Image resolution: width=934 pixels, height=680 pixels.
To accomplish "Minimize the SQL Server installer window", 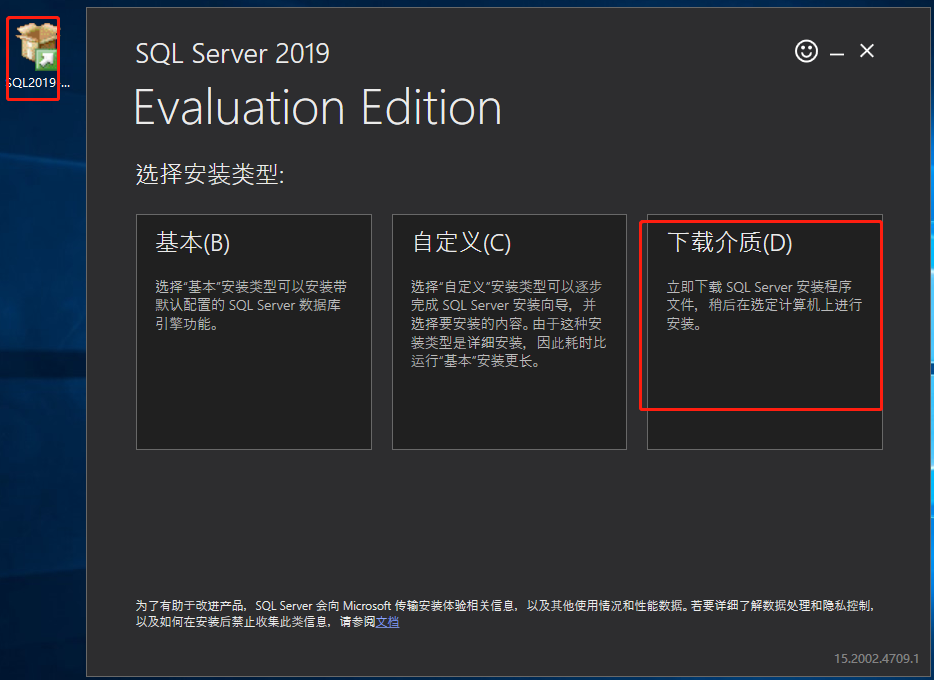I will click(x=837, y=54).
